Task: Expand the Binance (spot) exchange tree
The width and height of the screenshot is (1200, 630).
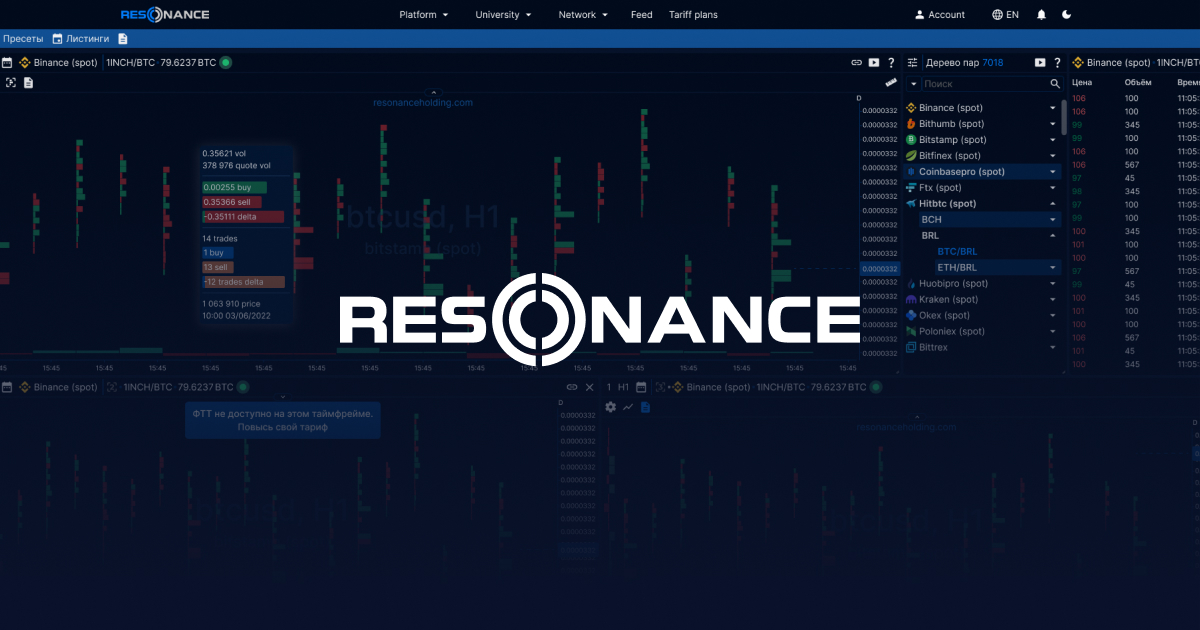Action: pos(1052,108)
